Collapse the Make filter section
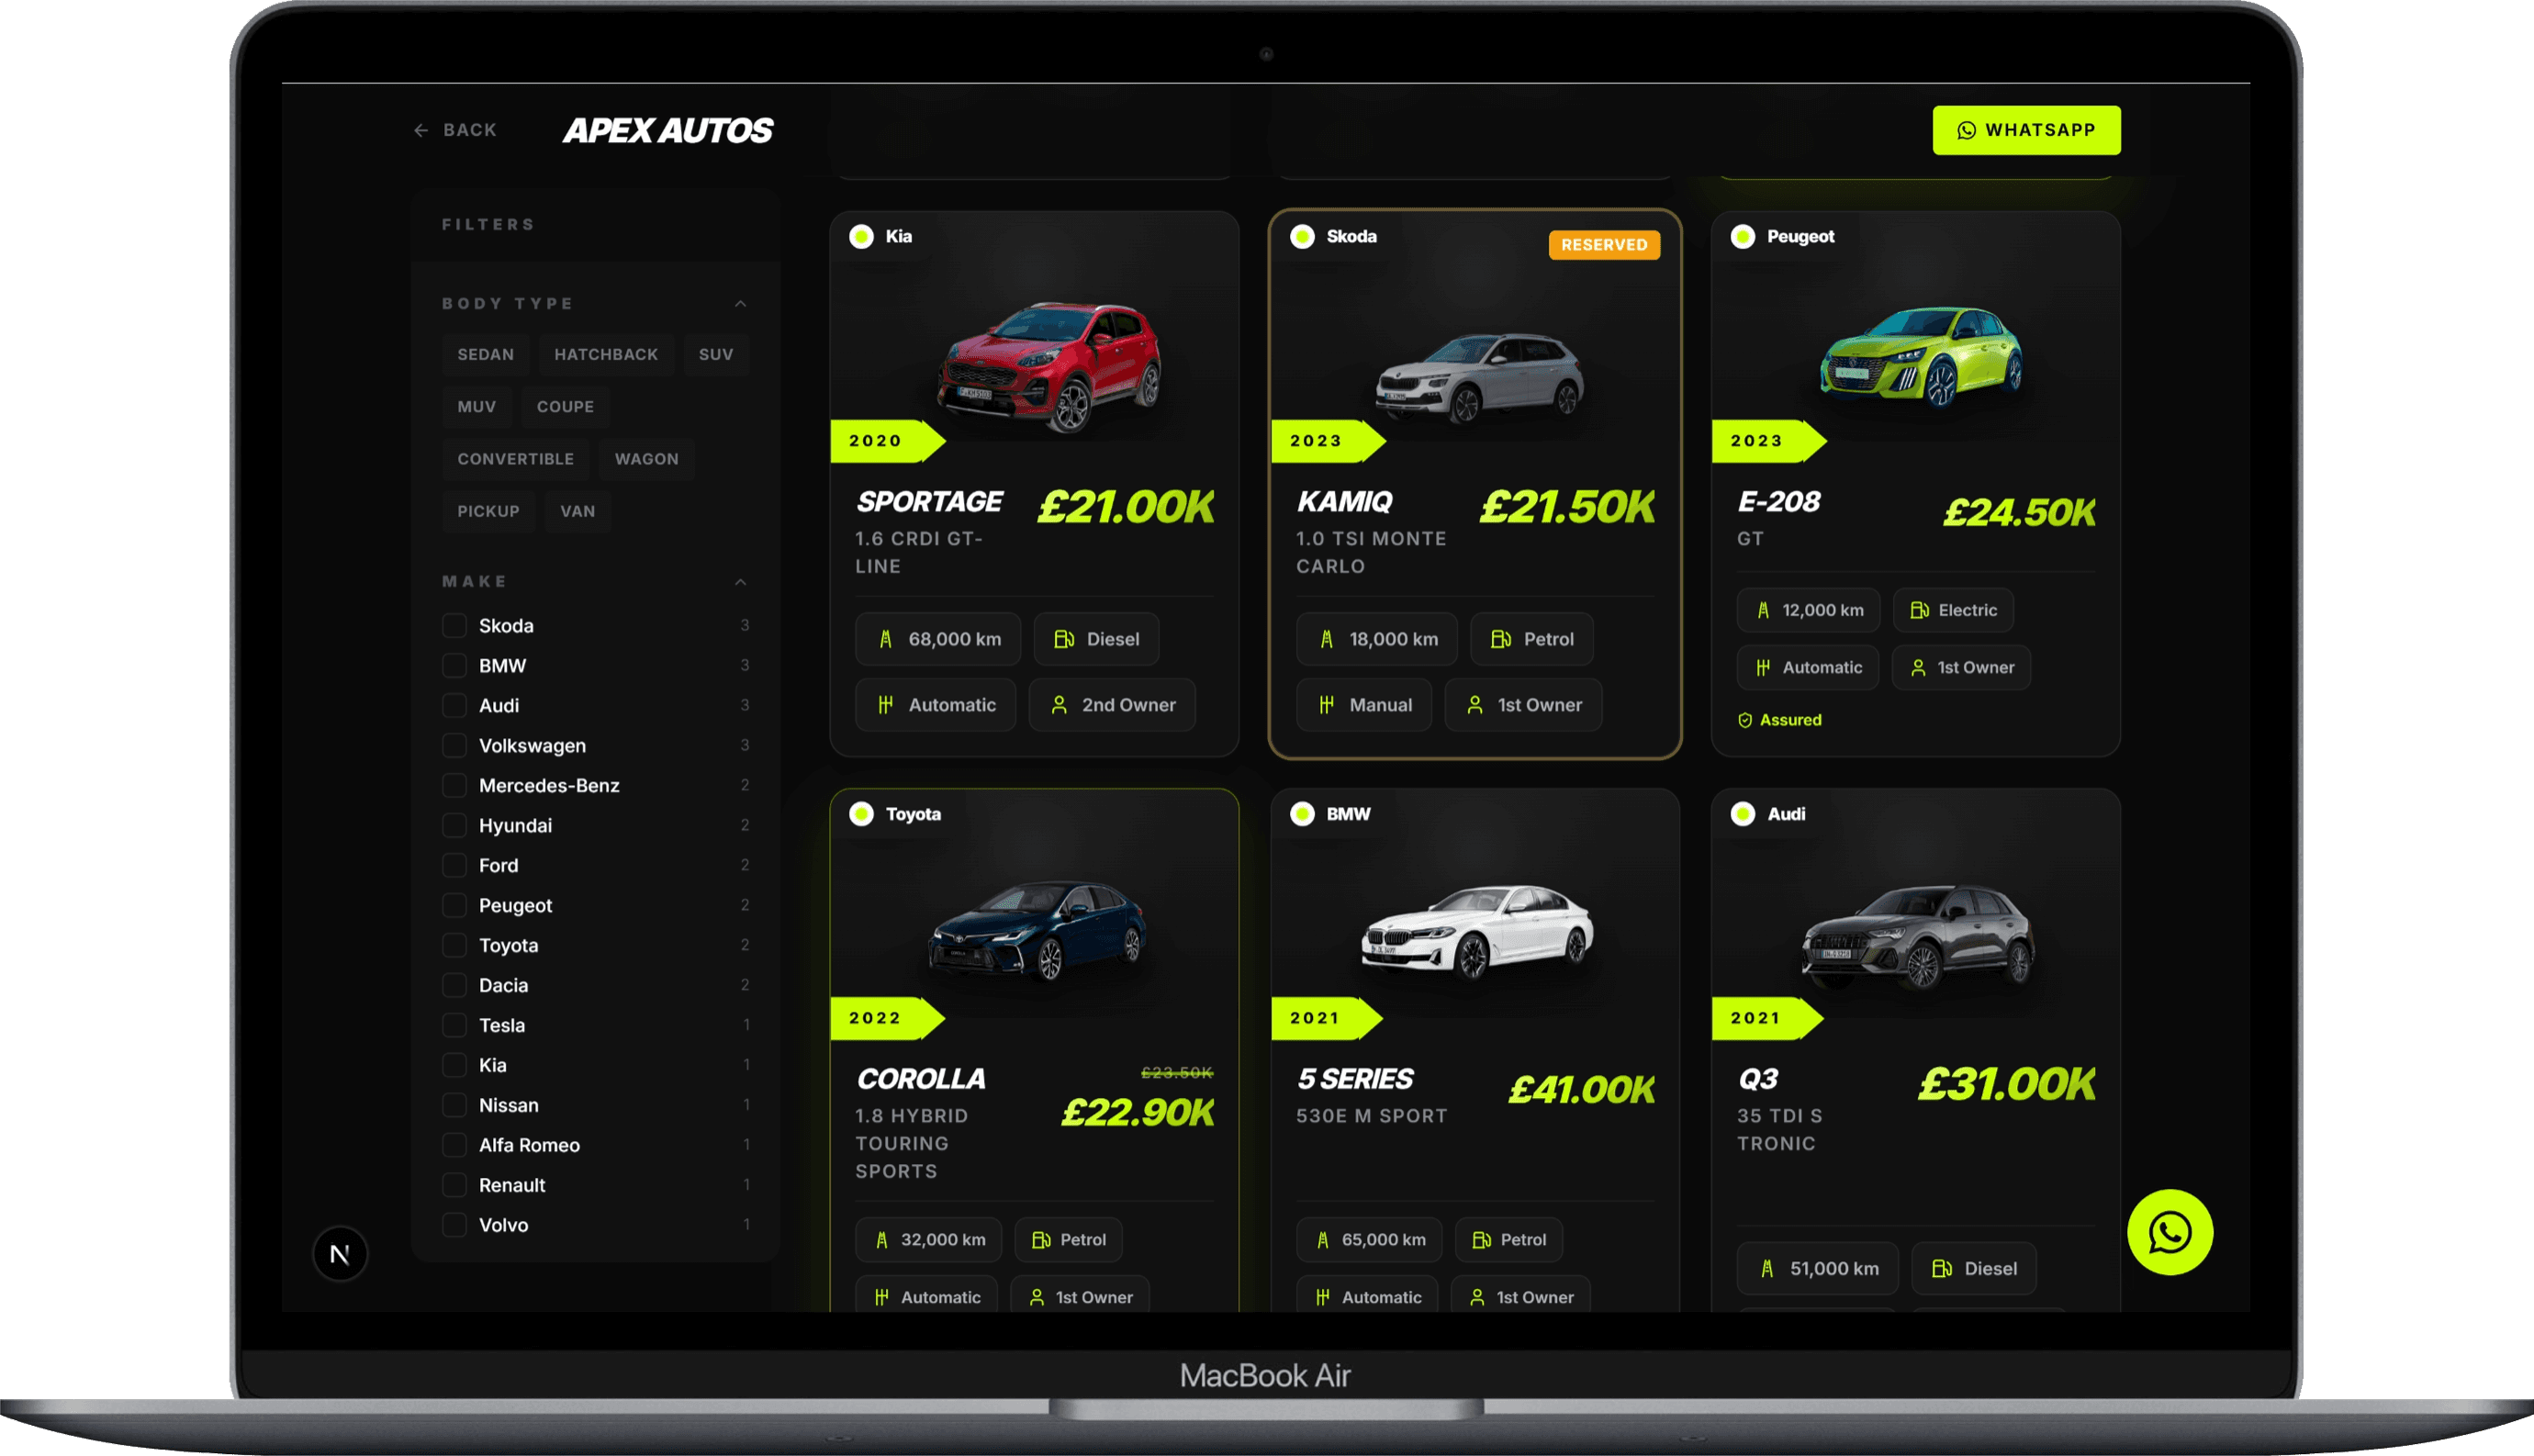 [740, 581]
